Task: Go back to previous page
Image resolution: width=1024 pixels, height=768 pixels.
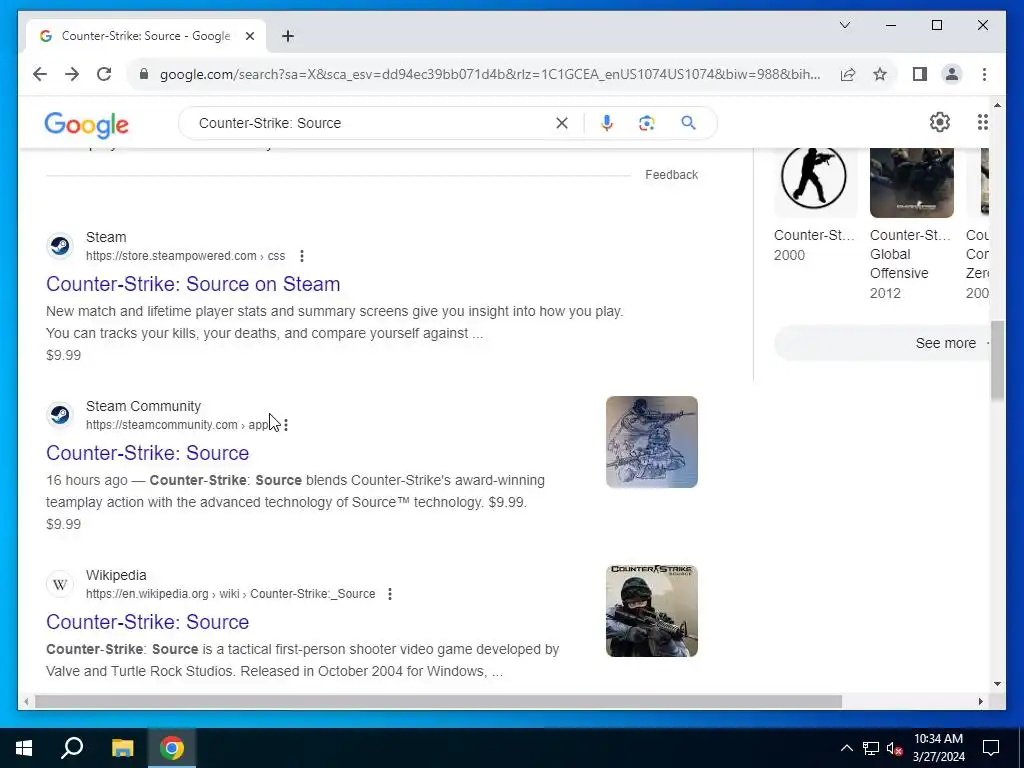Action: point(40,74)
